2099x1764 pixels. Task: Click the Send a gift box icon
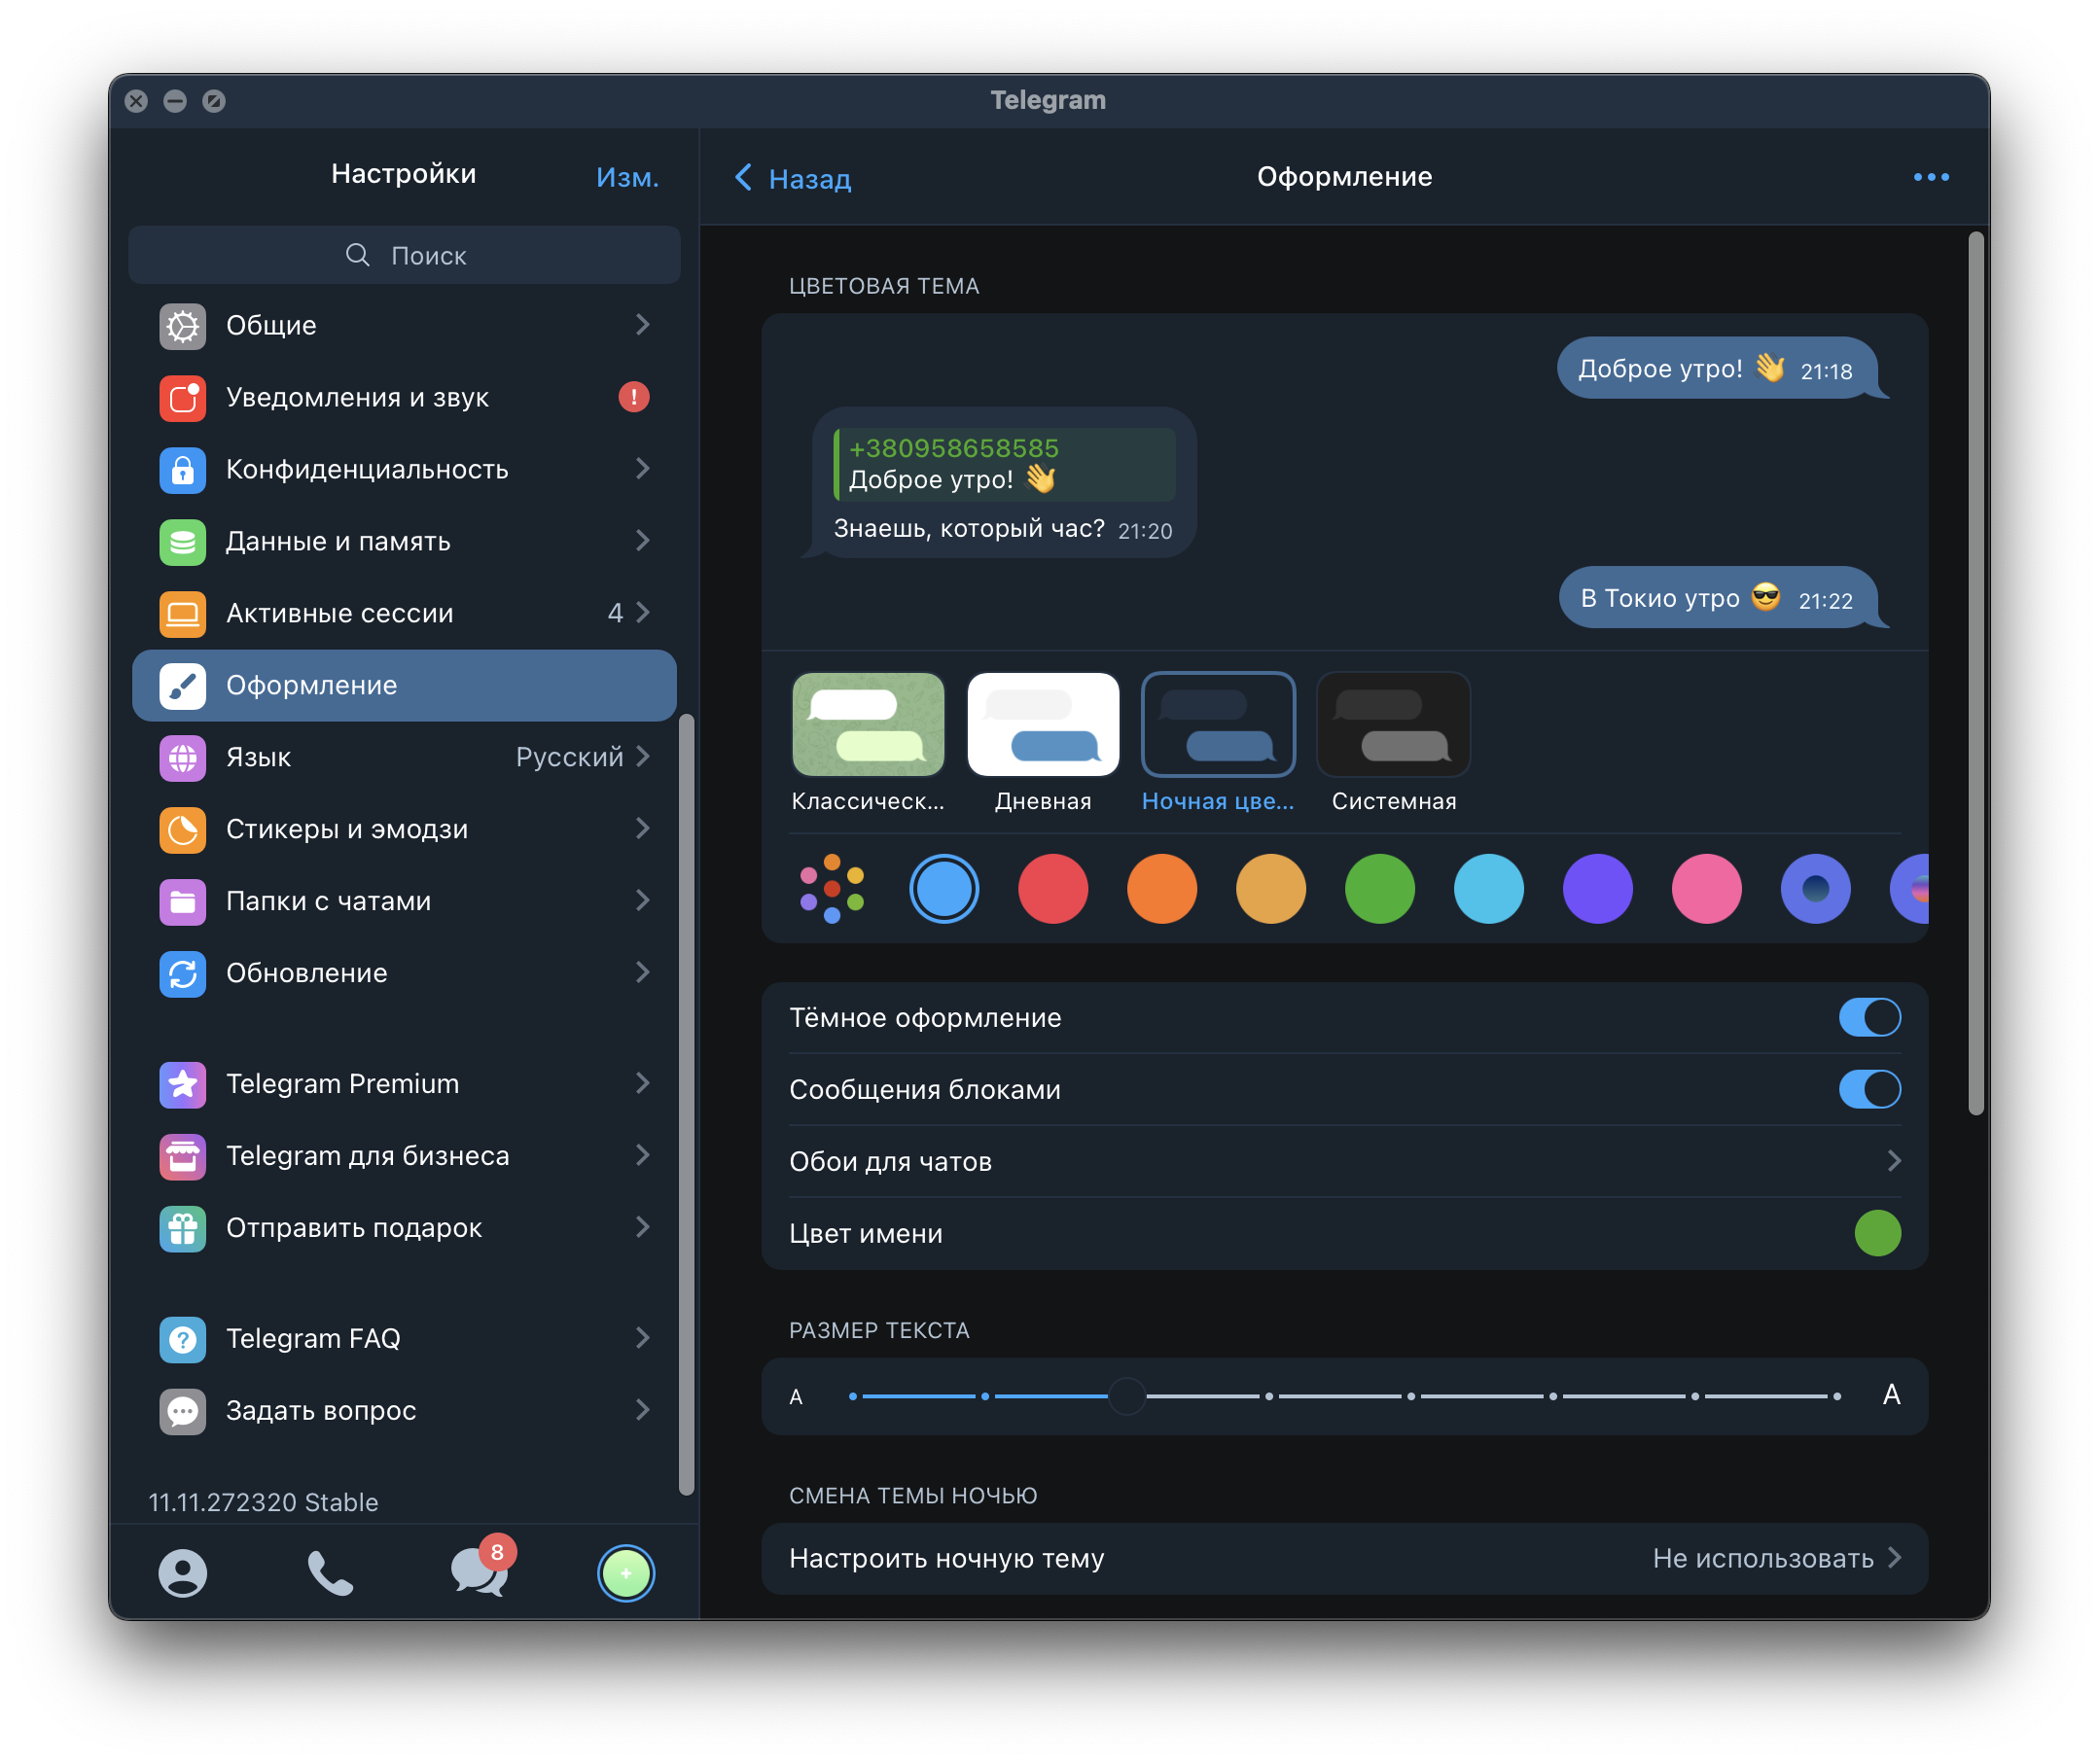(182, 1229)
